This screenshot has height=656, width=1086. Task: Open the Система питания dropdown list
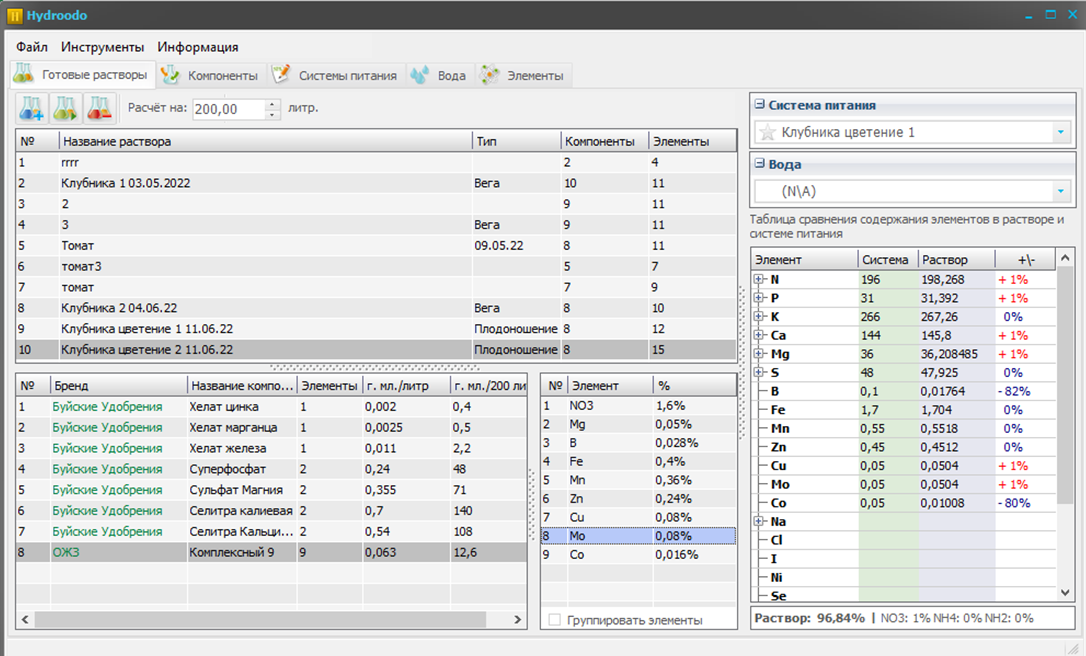[1059, 132]
